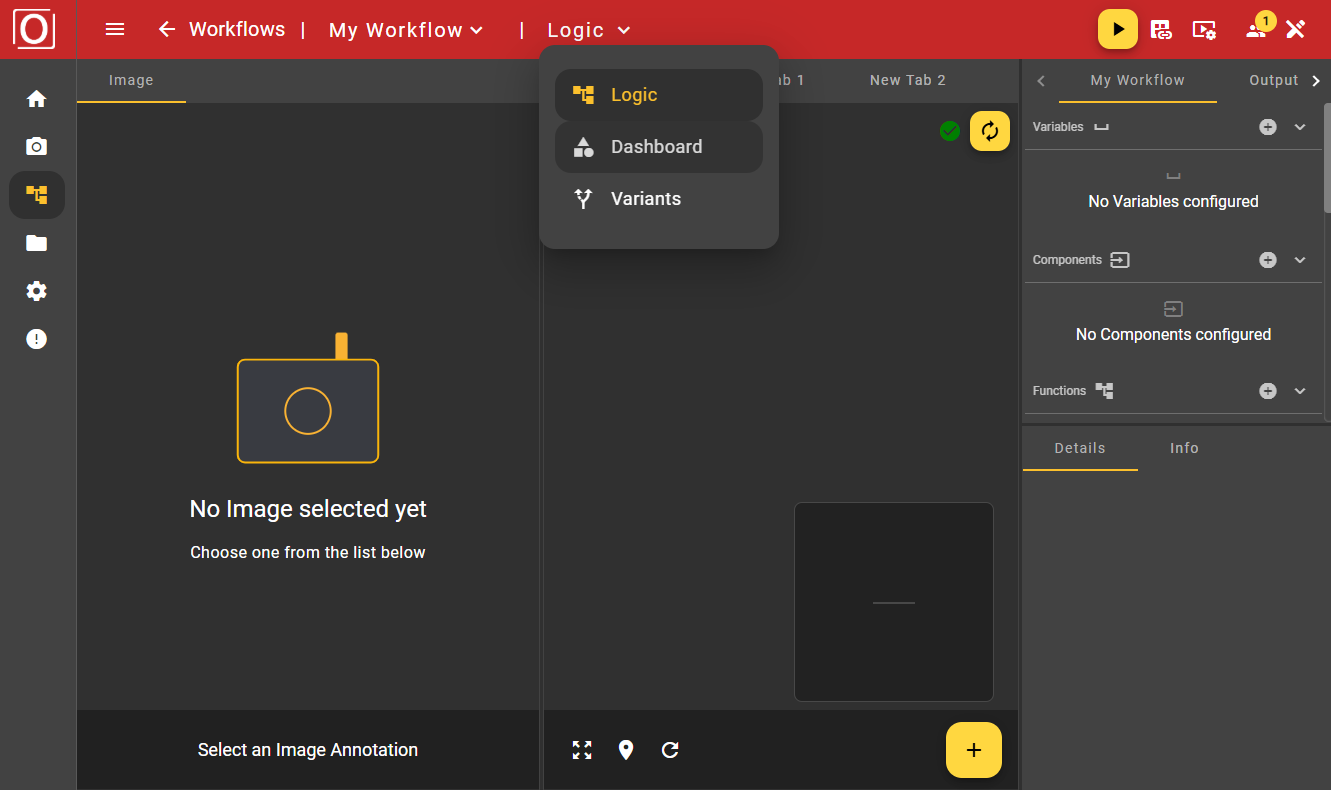This screenshot has height=790, width=1331.
Task: Switch to the New Tab 2 tab
Action: pos(907,80)
